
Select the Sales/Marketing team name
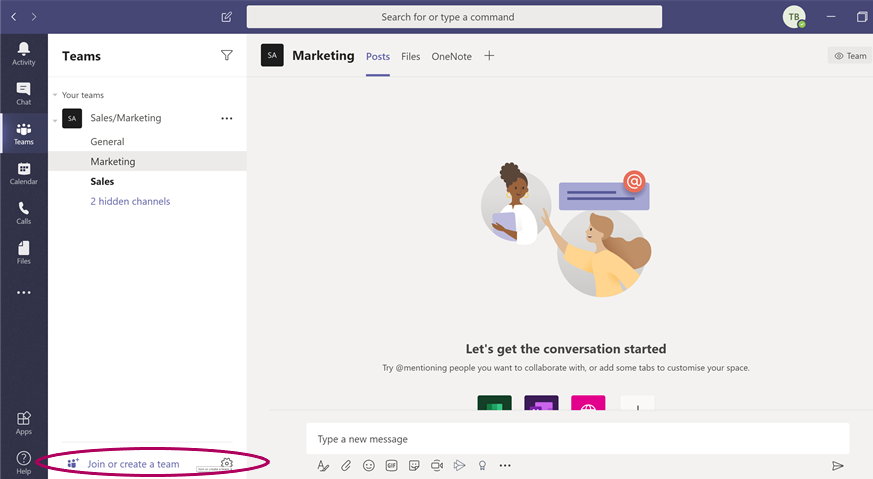tap(126, 118)
